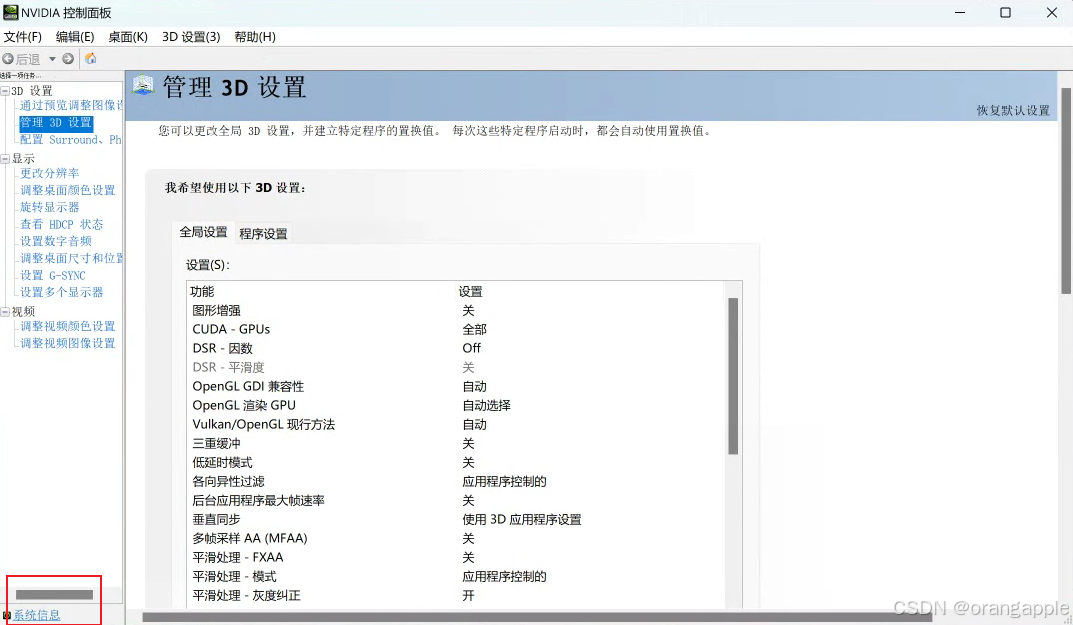Select 管理 3D 设置 tree item
Viewport: 1073px width, 625px height.
pyautogui.click(x=55, y=123)
